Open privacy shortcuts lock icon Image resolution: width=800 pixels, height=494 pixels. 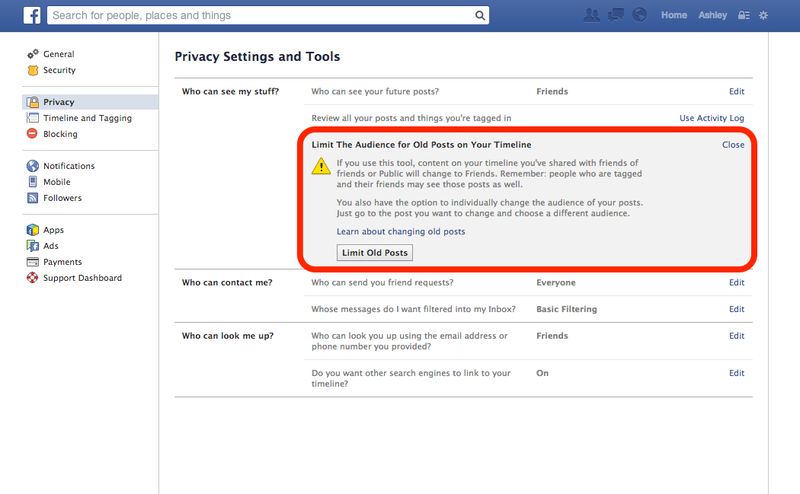click(744, 15)
